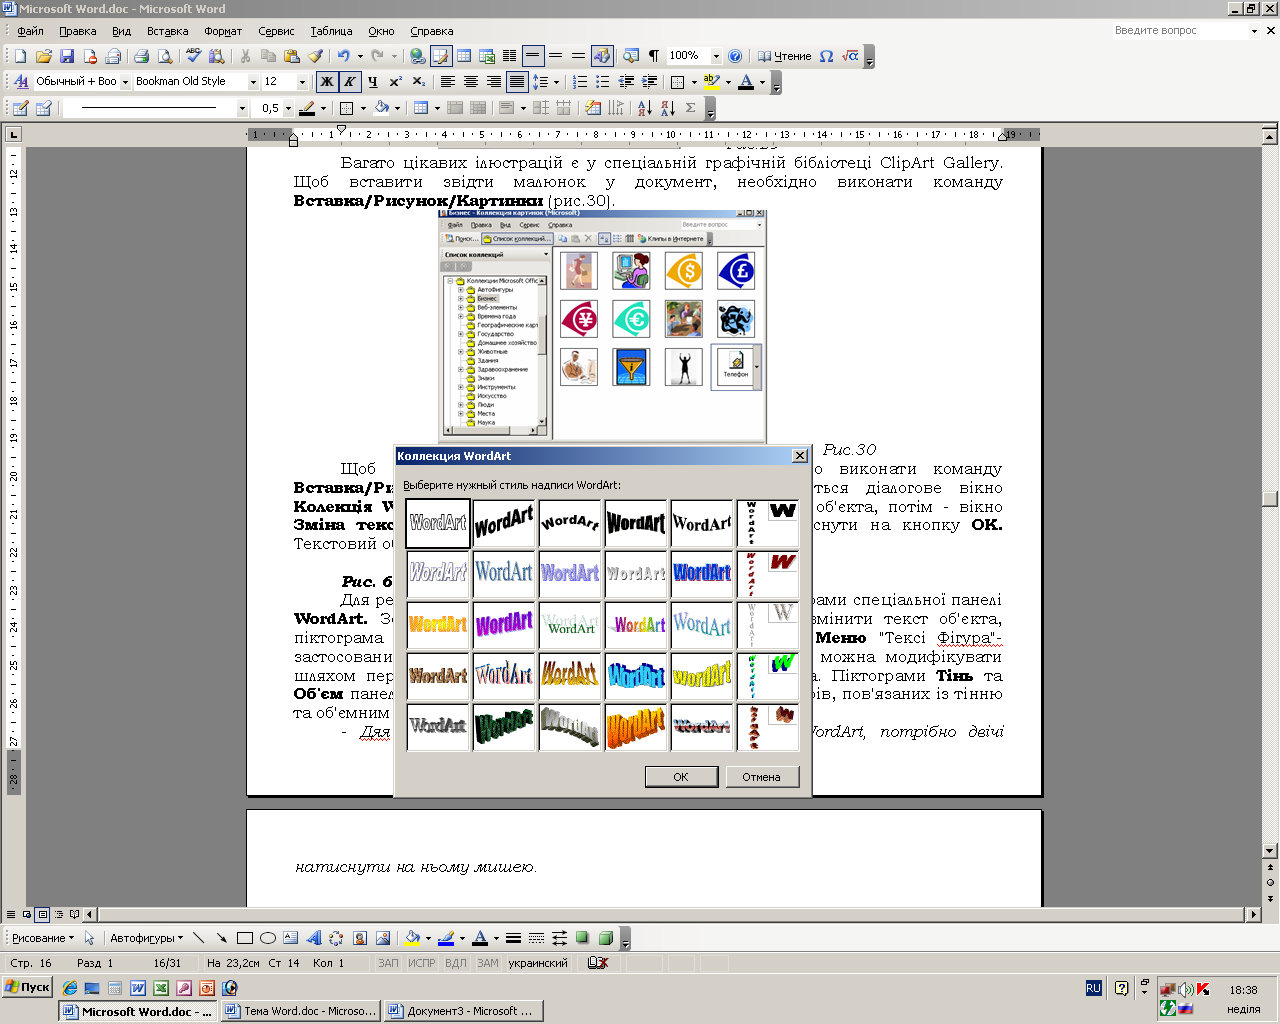This screenshot has width=1280, height=1024.
Task: Switch to Документ3 taskbar window
Action: click(464, 1011)
